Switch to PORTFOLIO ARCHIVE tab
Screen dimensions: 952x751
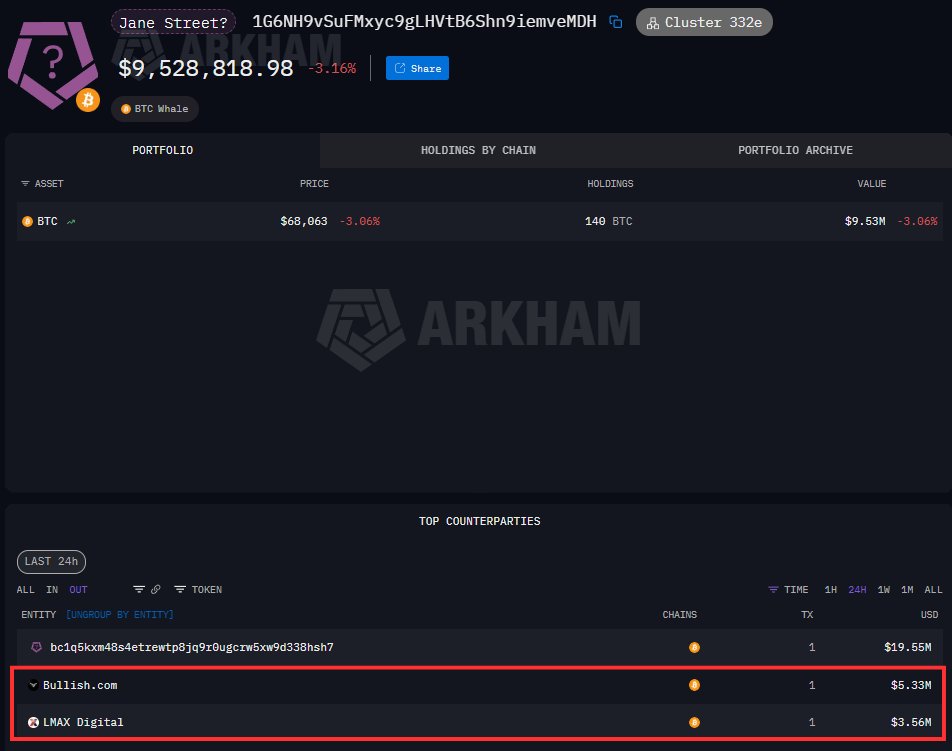pos(795,150)
